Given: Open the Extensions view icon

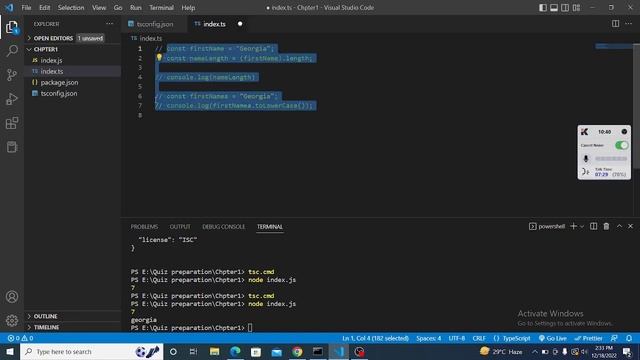Looking at the screenshot, I should (x=12, y=123).
